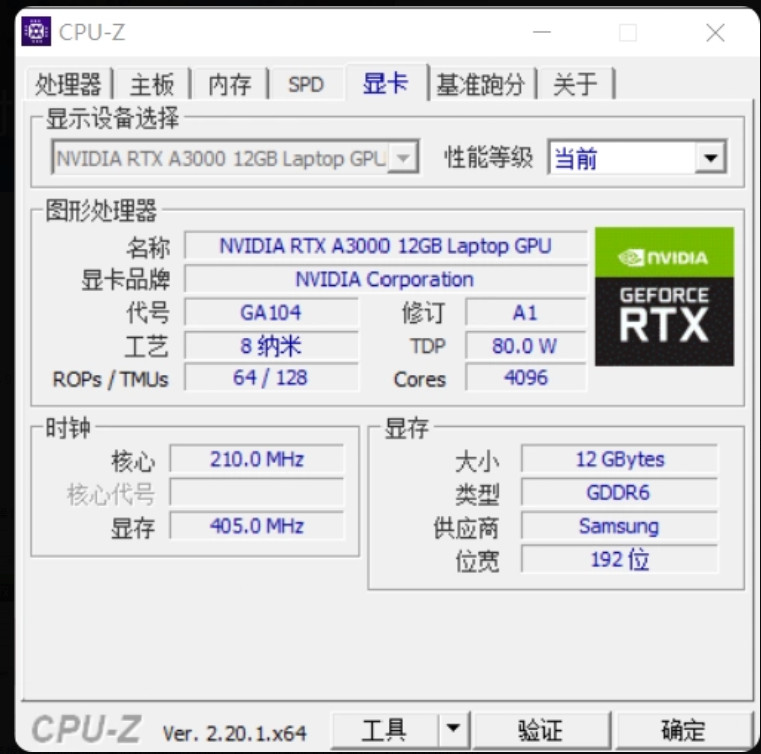Minimize the CPU-Z window
The height and width of the screenshot is (754, 761).
click(542, 33)
